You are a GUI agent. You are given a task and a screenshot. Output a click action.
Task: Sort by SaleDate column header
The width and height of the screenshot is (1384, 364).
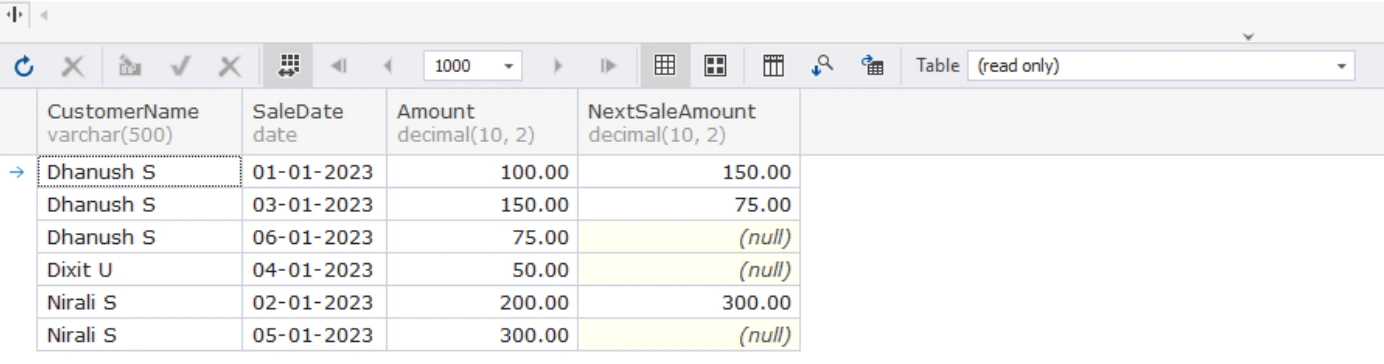pyautogui.click(x=314, y=122)
